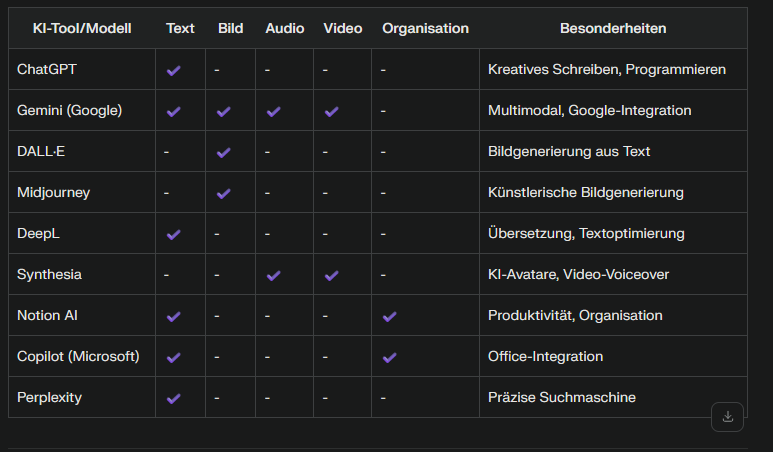Click the Organisation column header
This screenshot has width=773, height=452.
[x=425, y=28]
